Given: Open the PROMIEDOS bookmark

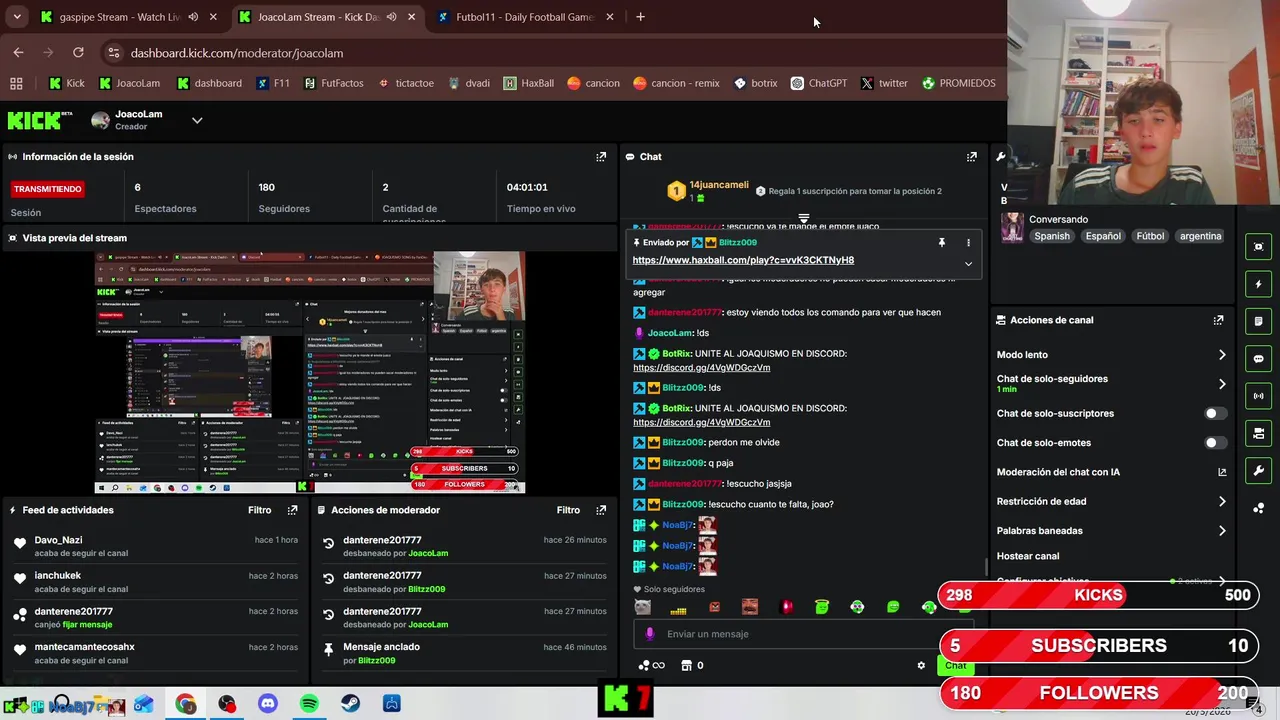Looking at the screenshot, I should tap(958, 83).
